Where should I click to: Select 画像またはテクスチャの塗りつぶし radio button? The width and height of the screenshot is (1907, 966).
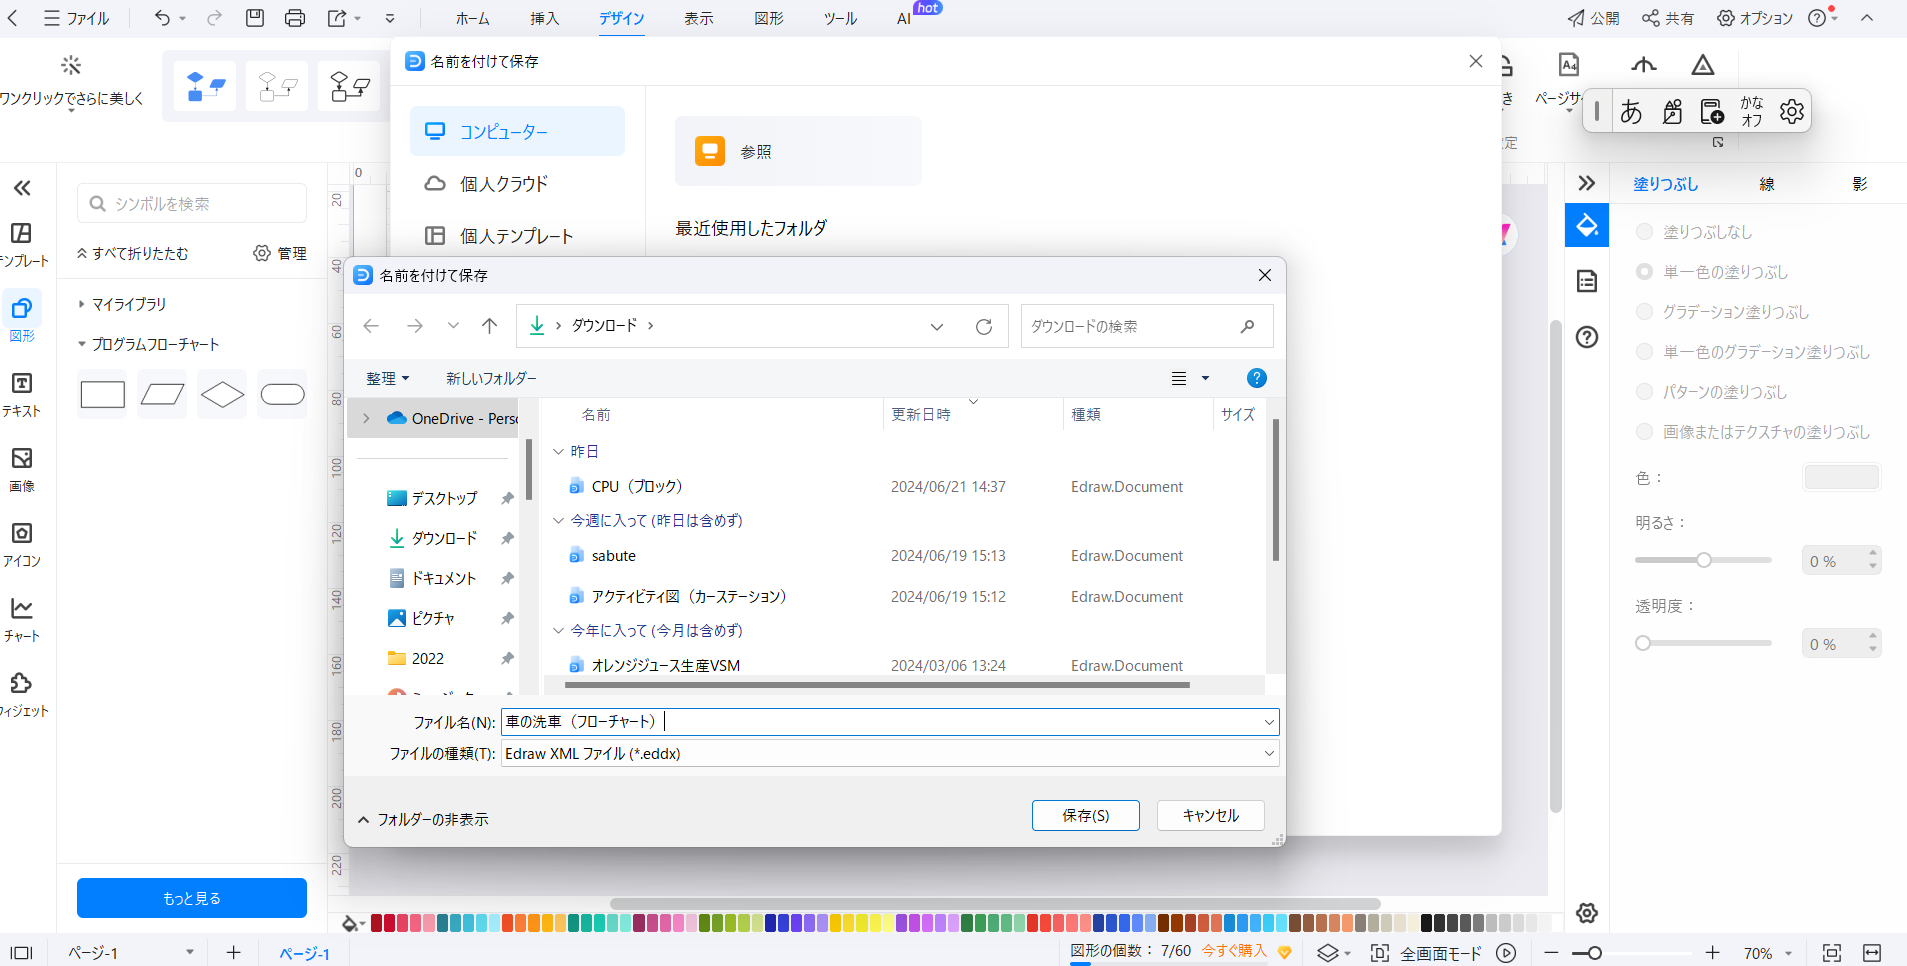pyautogui.click(x=1644, y=432)
